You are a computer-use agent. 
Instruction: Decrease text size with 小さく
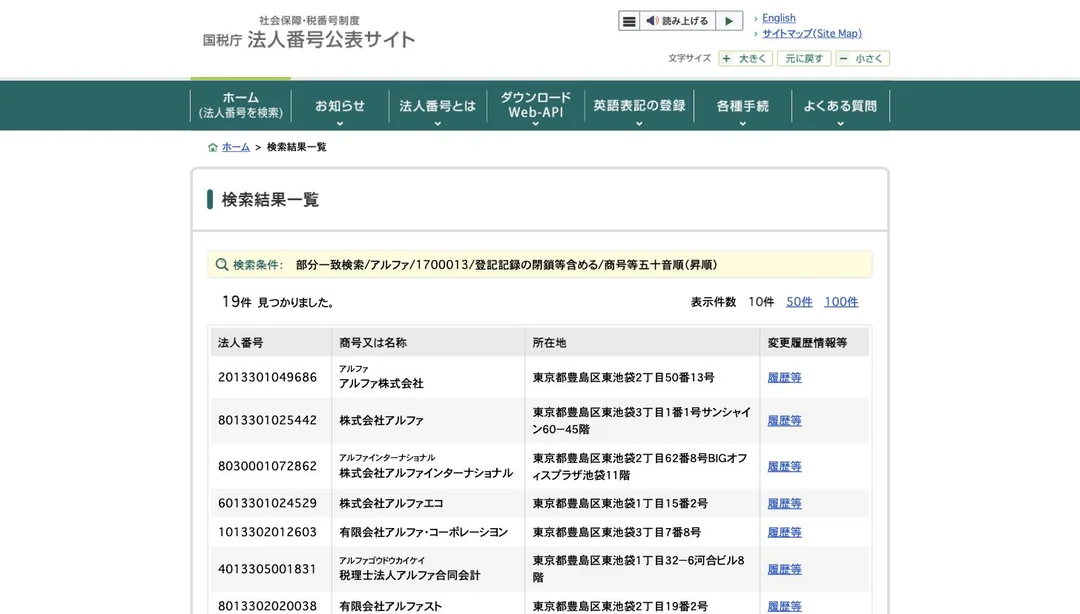coord(862,59)
